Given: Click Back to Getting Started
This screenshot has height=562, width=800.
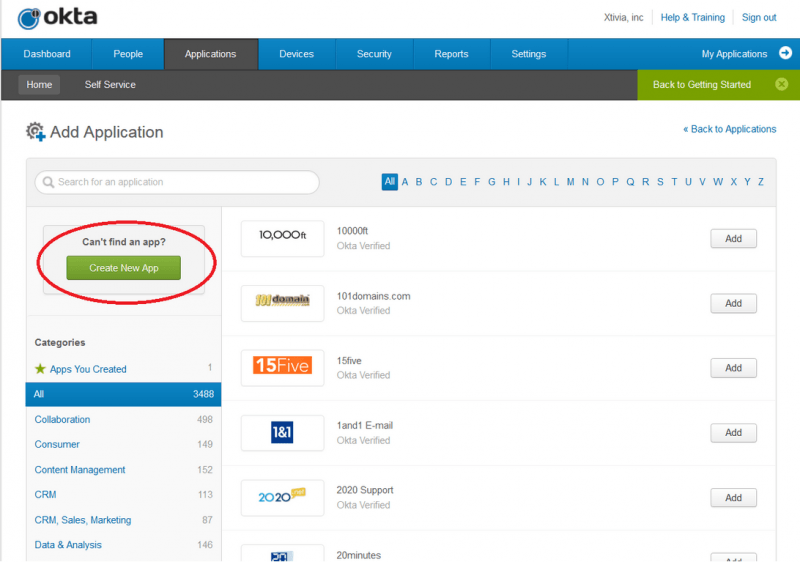Looking at the screenshot, I should coord(702,85).
